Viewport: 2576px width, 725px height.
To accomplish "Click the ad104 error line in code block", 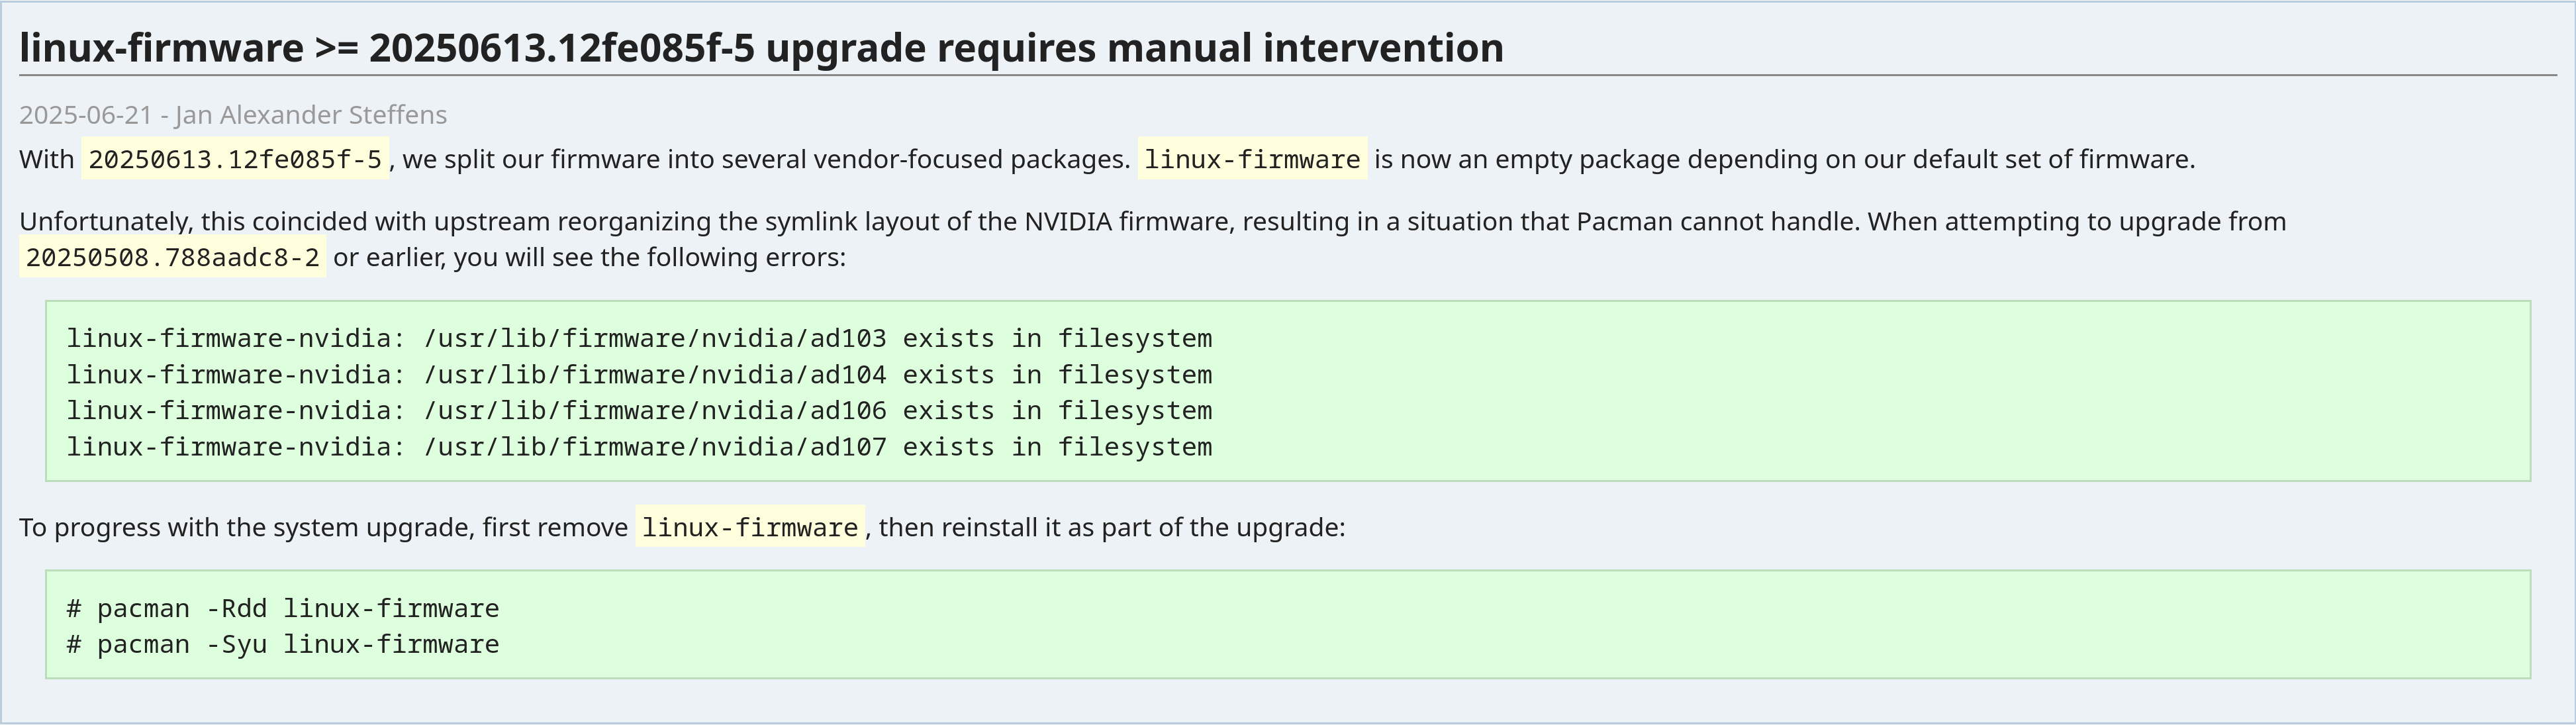I will pos(639,374).
